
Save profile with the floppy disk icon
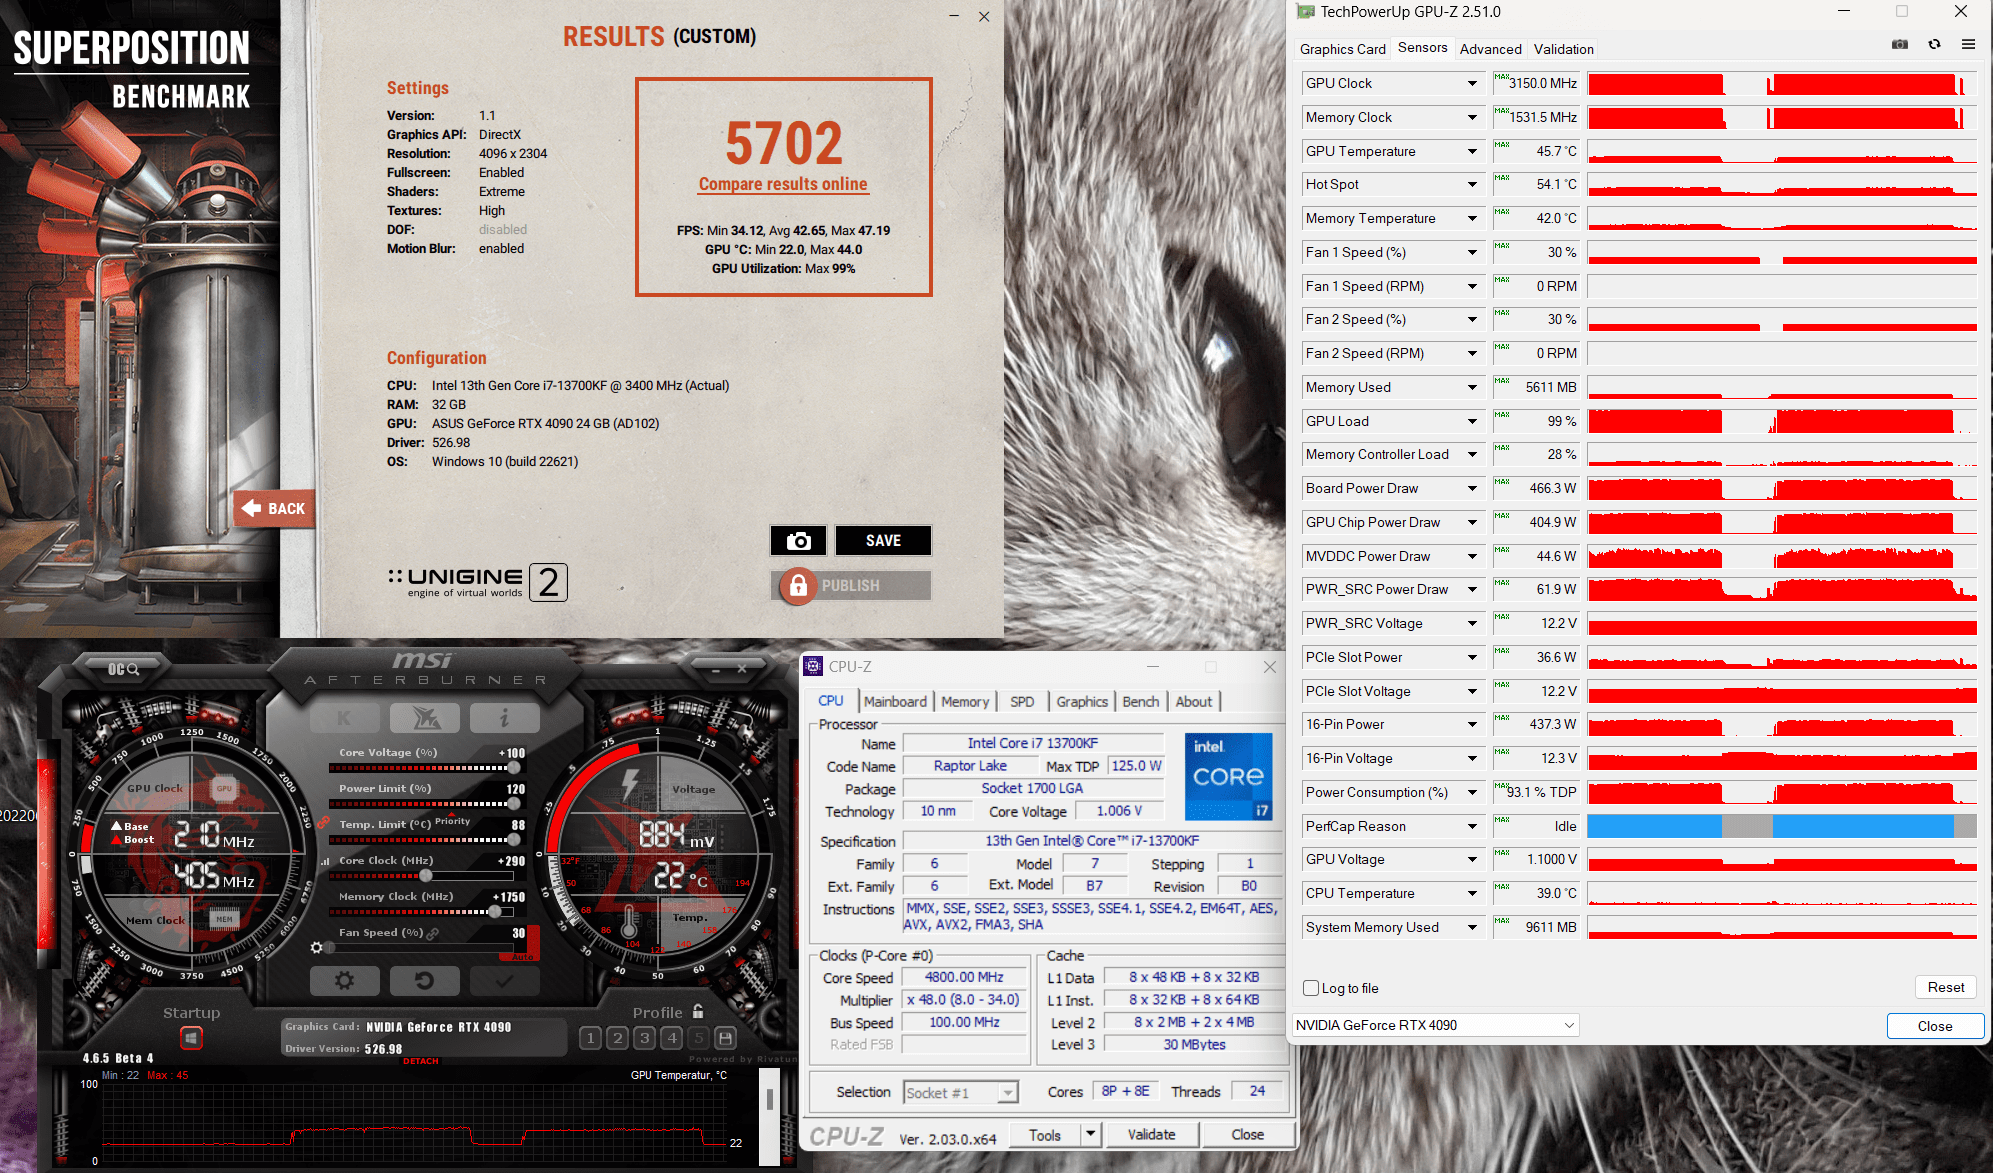pyautogui.click(x=726, y=1038)
